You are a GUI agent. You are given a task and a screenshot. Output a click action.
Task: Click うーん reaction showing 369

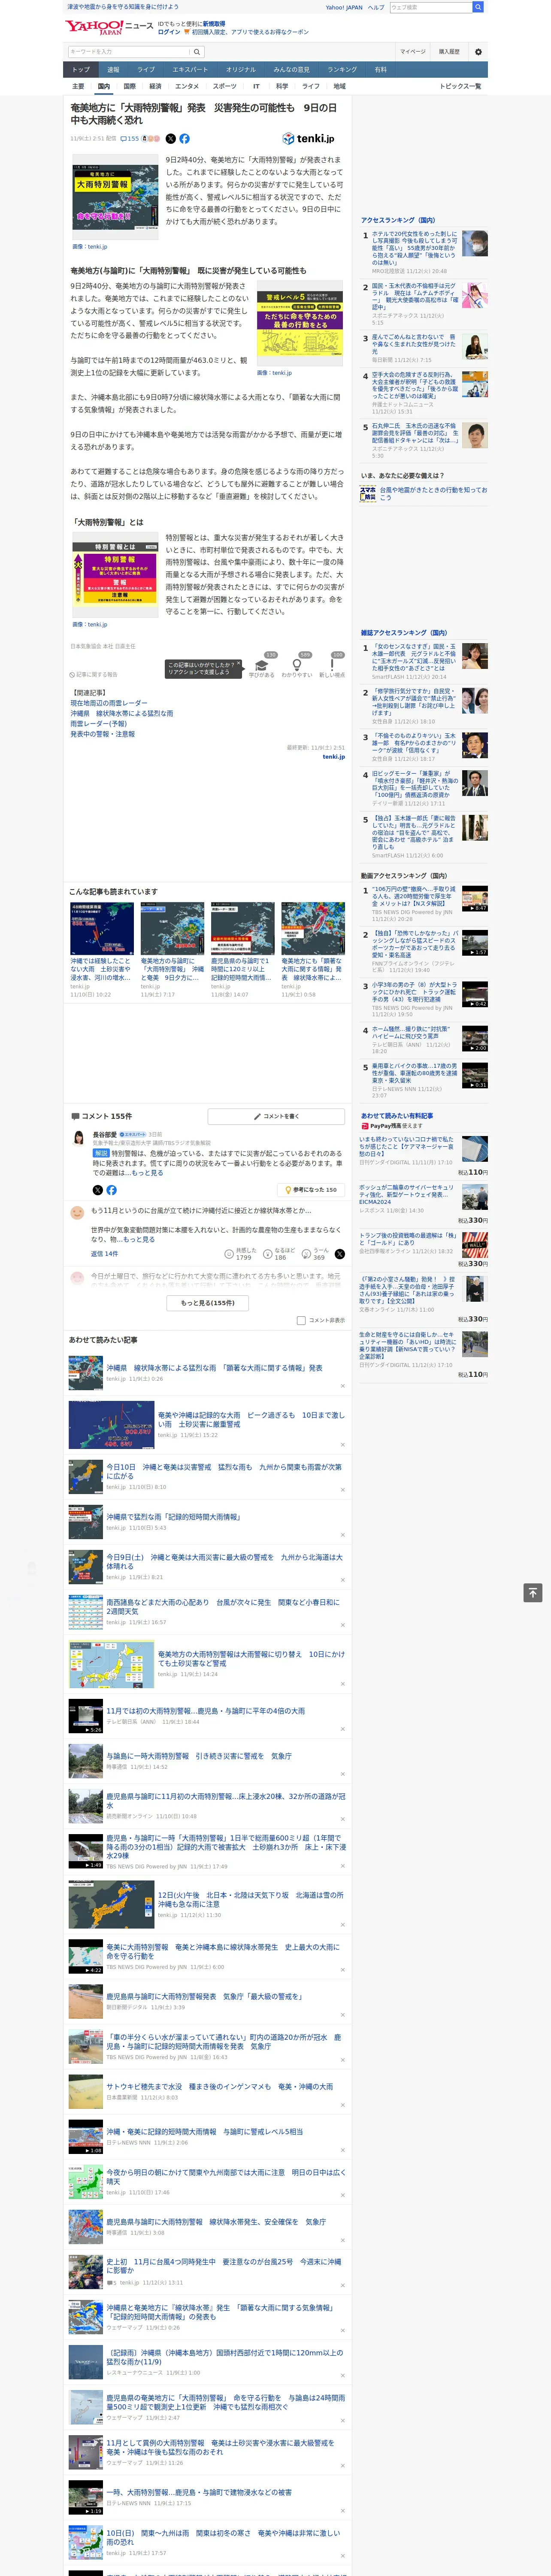pos(315,1254)
